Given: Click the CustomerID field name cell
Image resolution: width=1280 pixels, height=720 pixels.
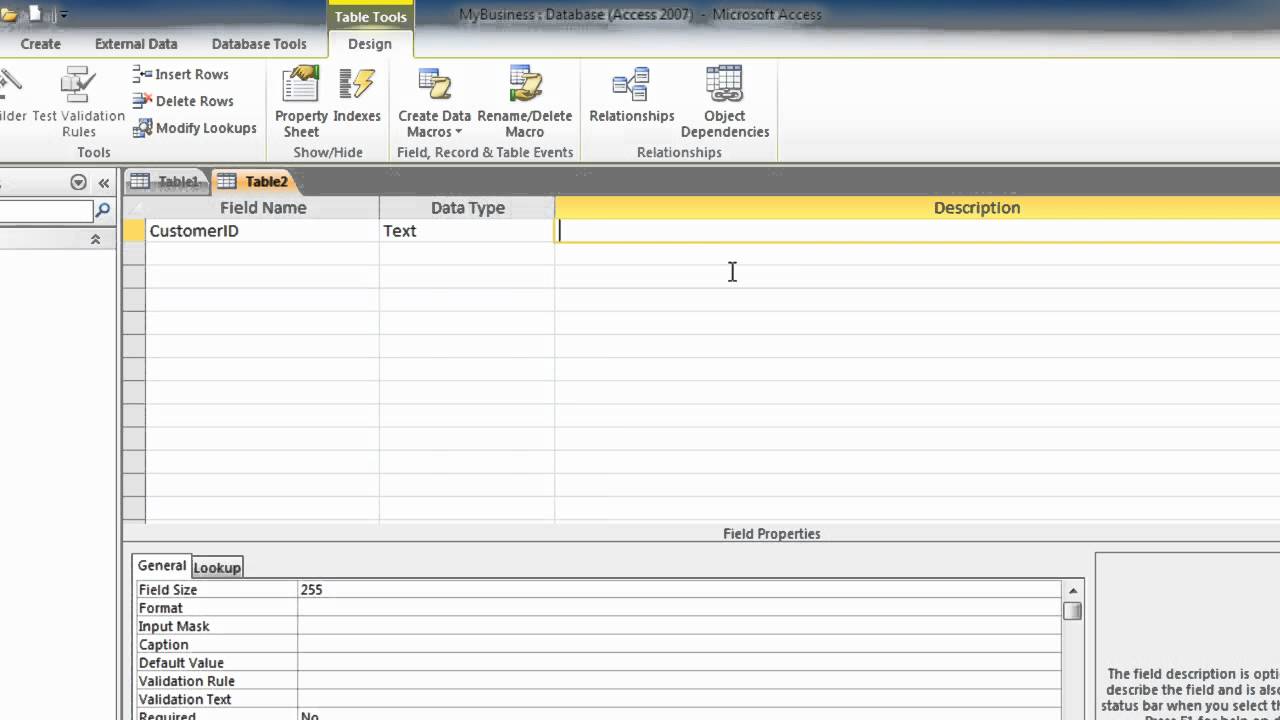Looking at the screenshot, I should point(262,231).
